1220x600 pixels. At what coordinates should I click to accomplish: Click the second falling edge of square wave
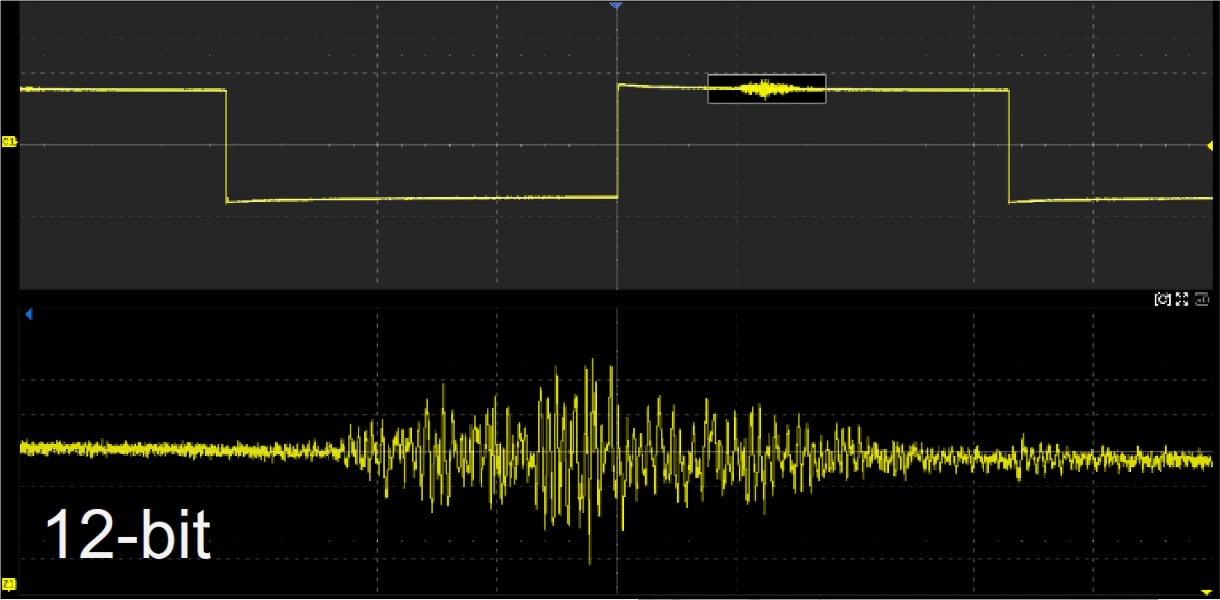[1009, 146]
